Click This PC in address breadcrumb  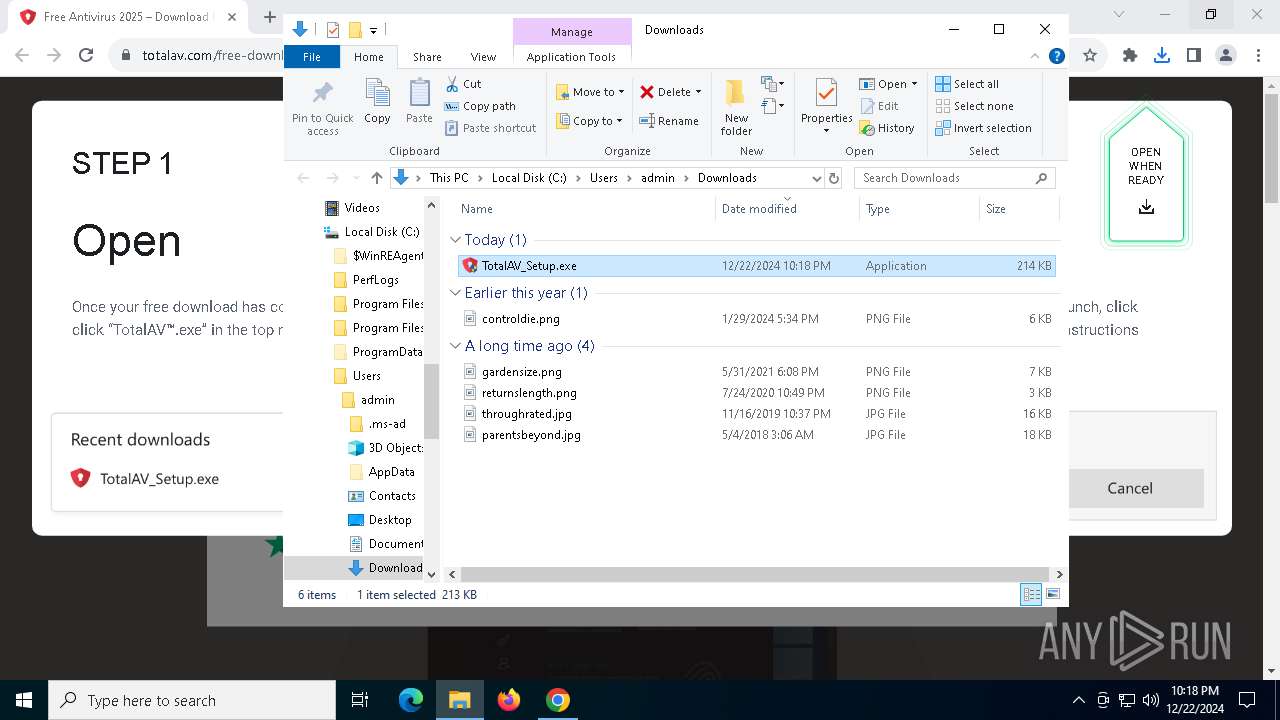[x=449, y=178]
